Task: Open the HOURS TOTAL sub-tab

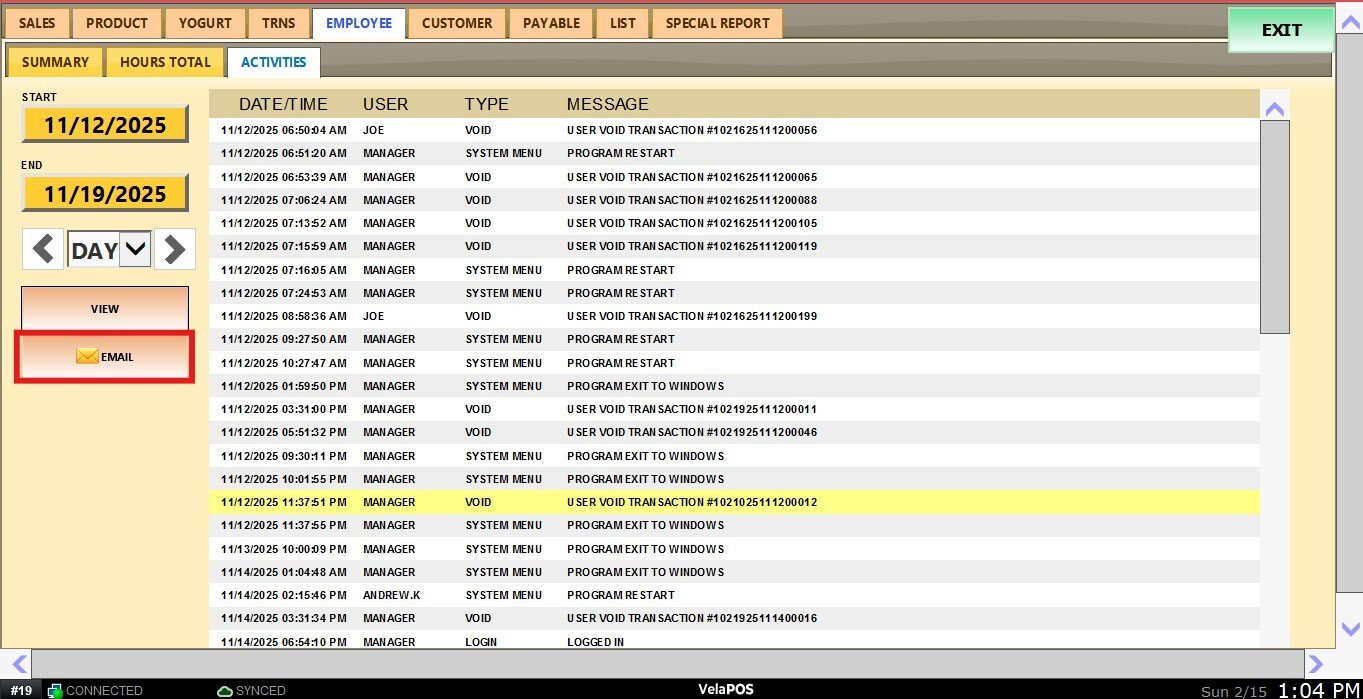Action: pos(165,62)
